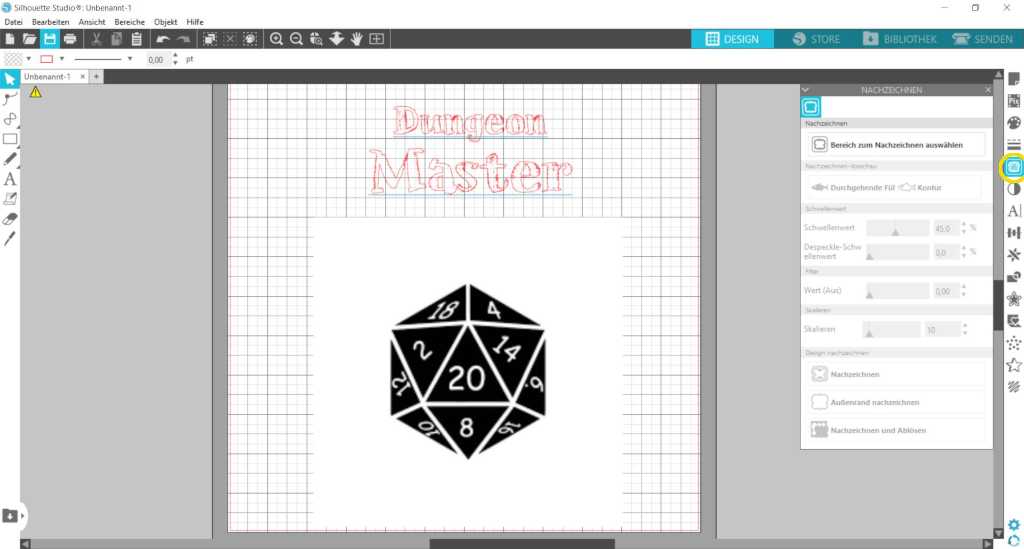This screenshot has height=549, width=1024.
Task: Open line style dropdown arrow
Action: (x=130, y=59)
